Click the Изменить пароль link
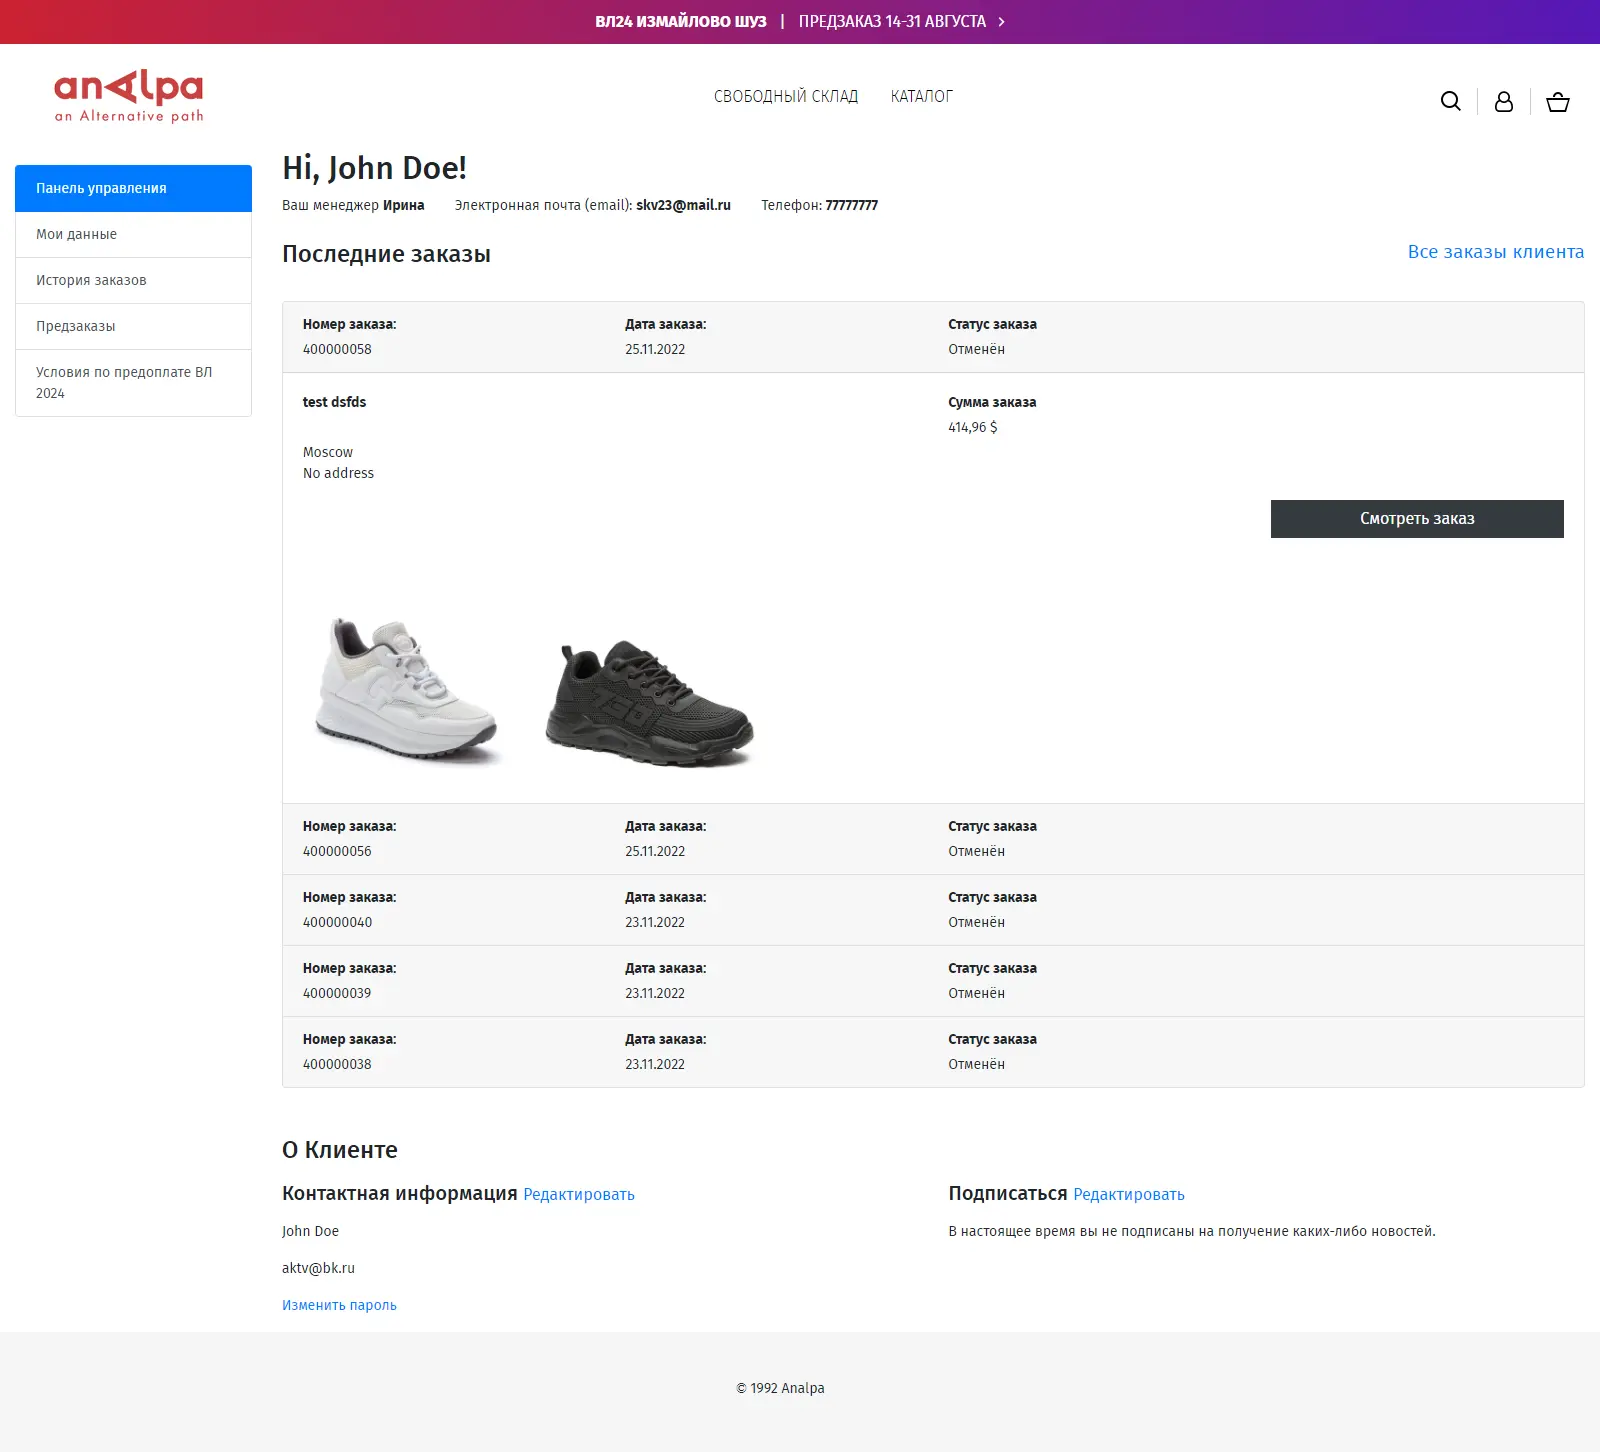This screenshot has width=1600, height=1452. [339, 1305]
